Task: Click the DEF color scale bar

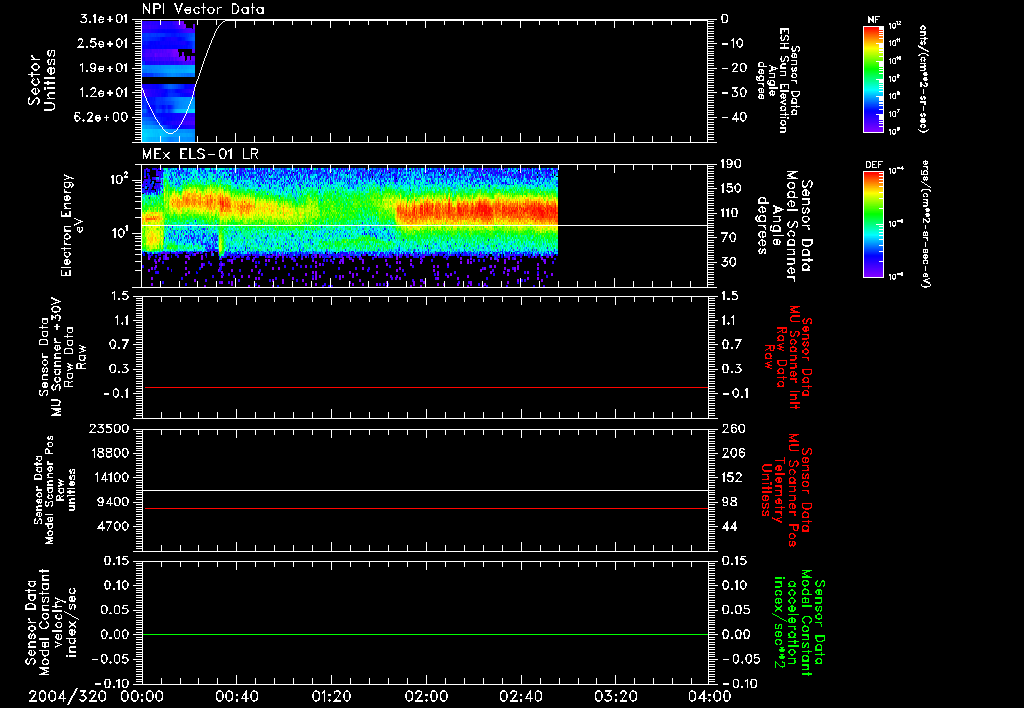Action: 873,224
